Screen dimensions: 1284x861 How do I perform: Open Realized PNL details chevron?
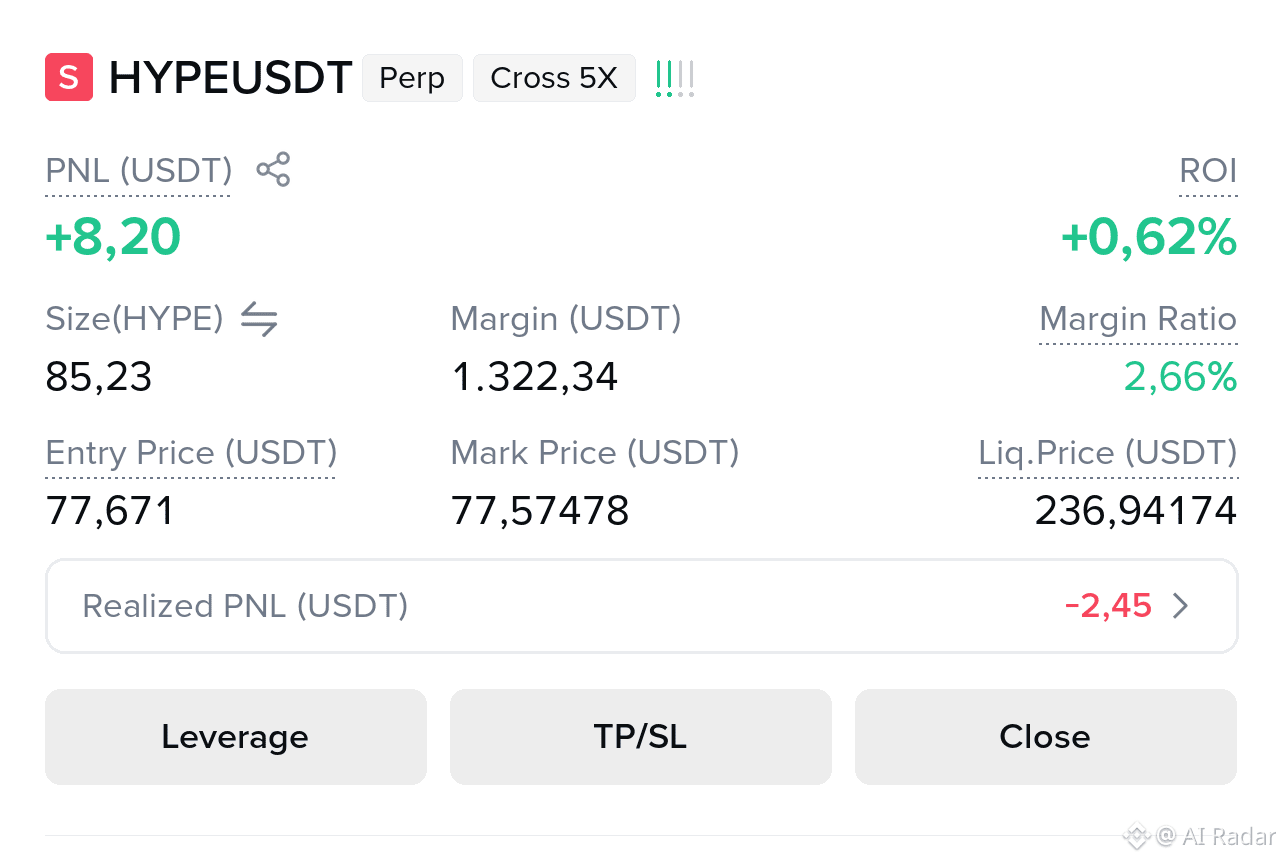tap(1180, 606)
